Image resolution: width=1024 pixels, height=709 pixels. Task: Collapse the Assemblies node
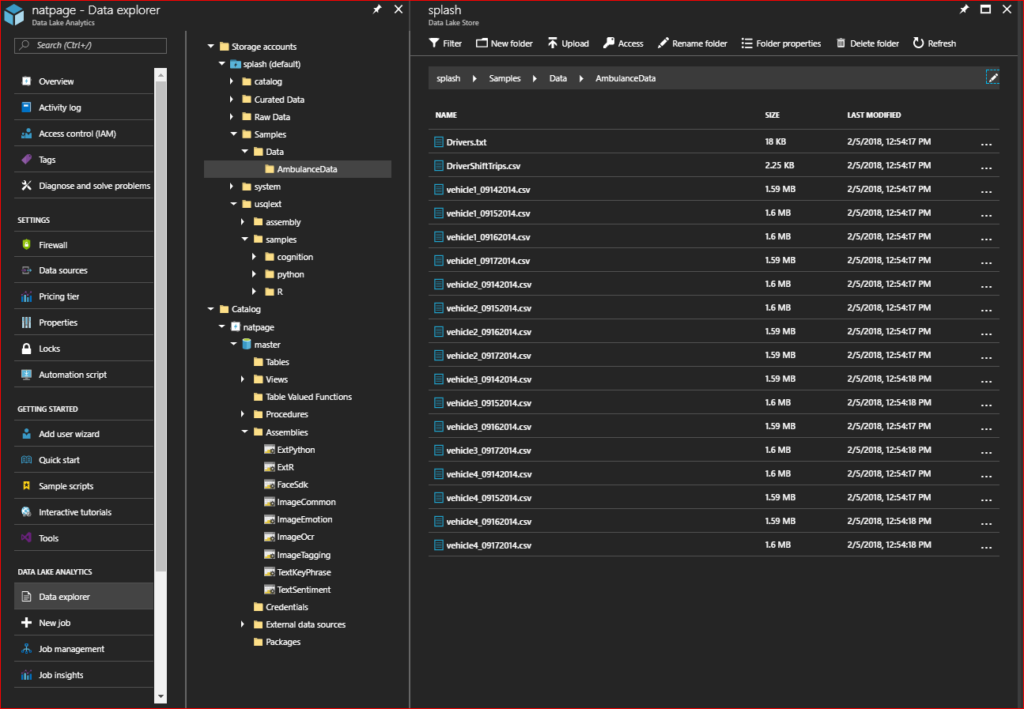[x=245, y=432]
